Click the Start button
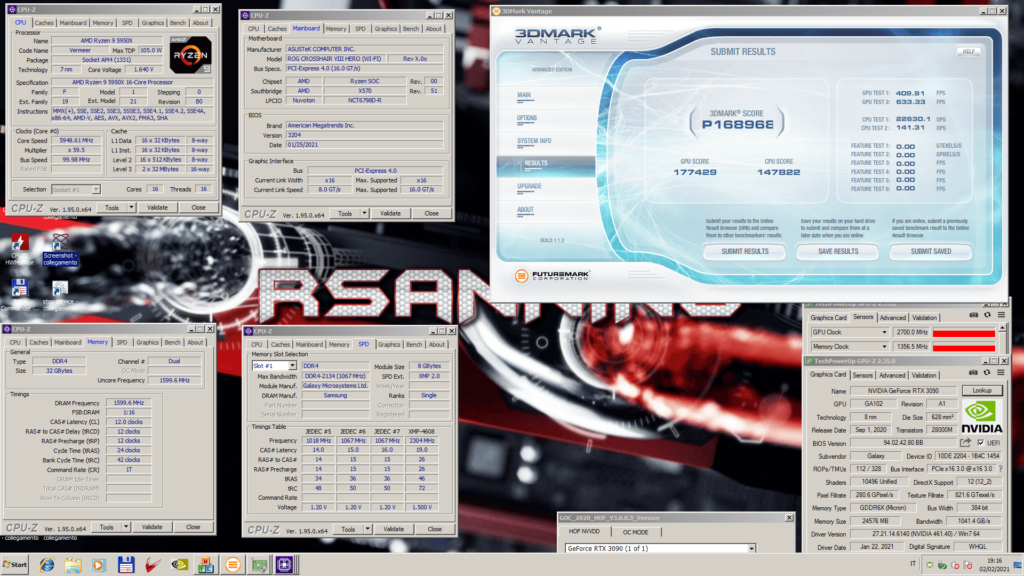This screenshot has height=576, width=1024. point(14,565)
